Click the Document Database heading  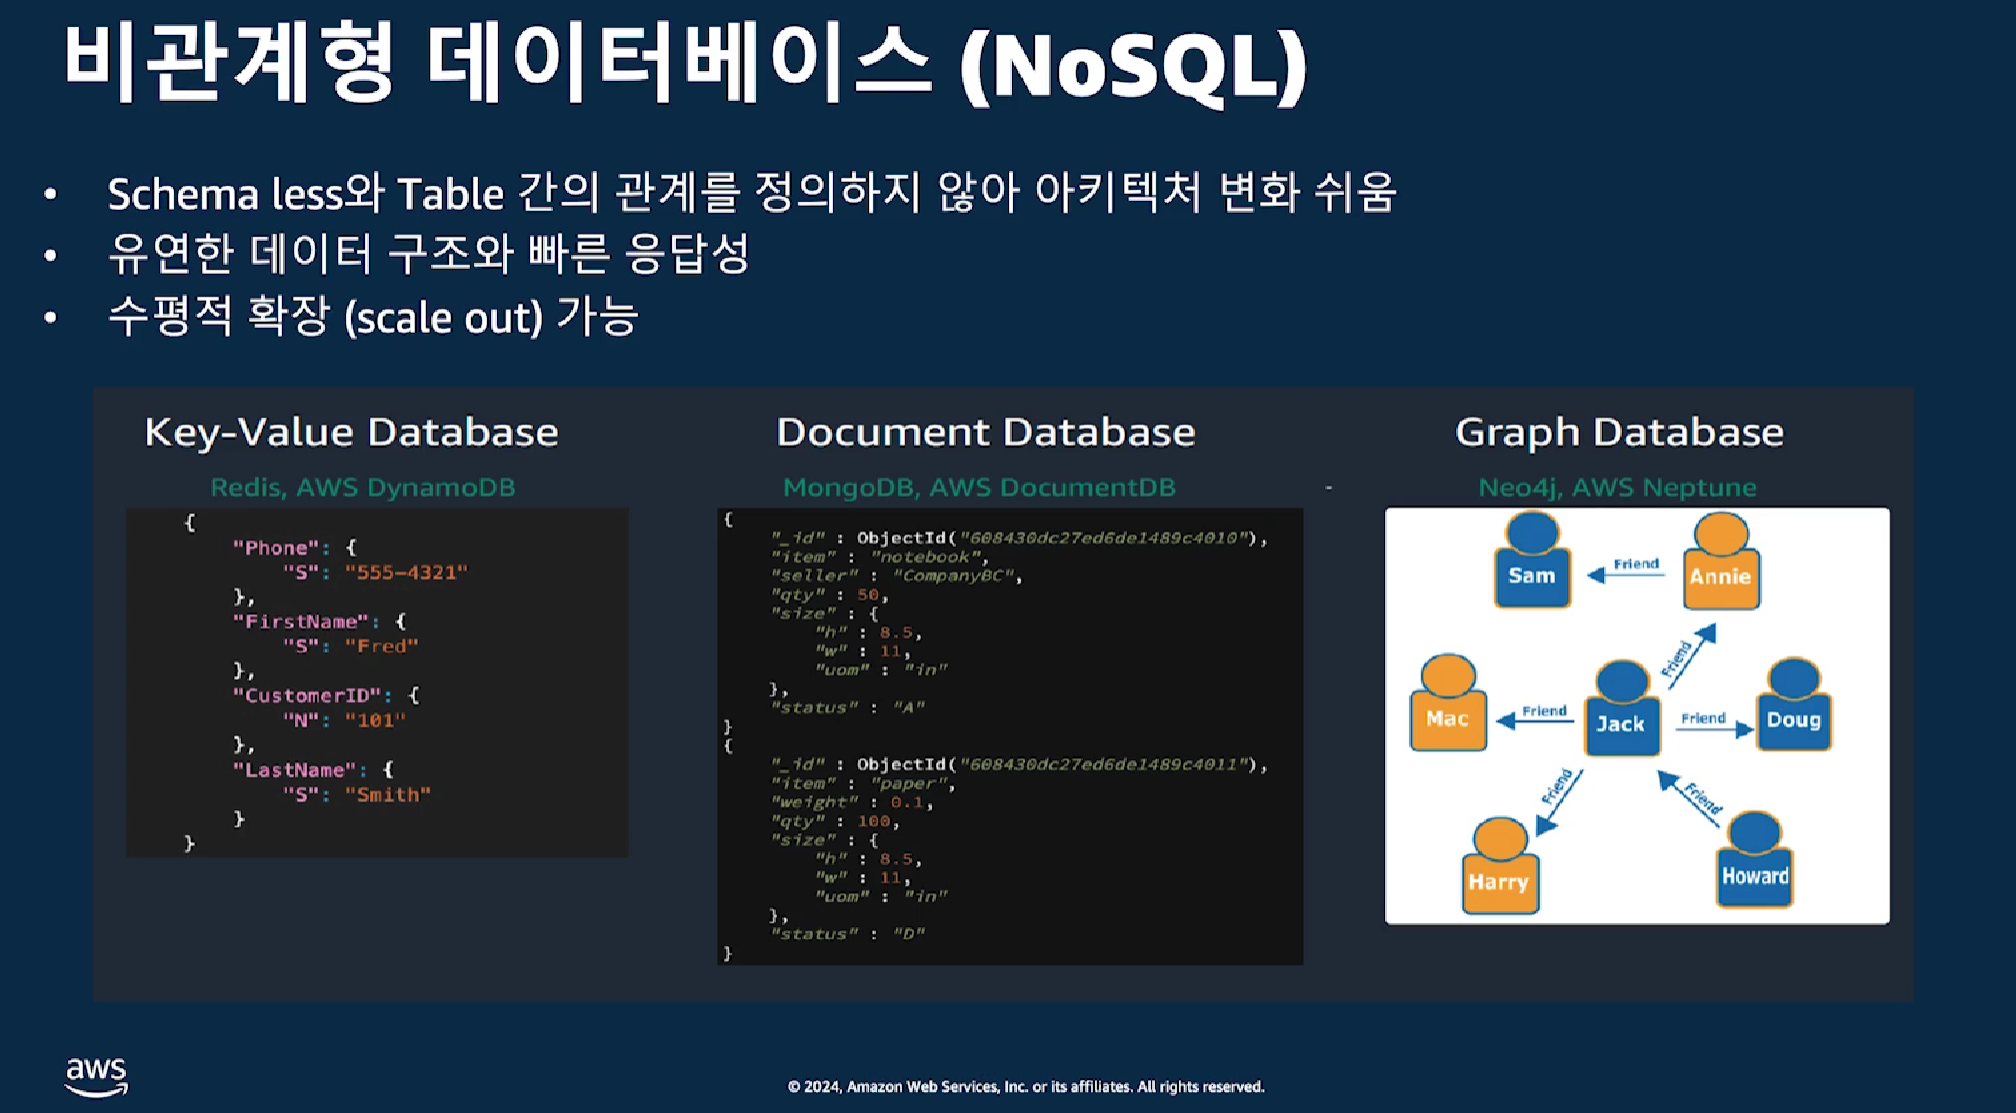pyautogui.click(x=986, y=432)
